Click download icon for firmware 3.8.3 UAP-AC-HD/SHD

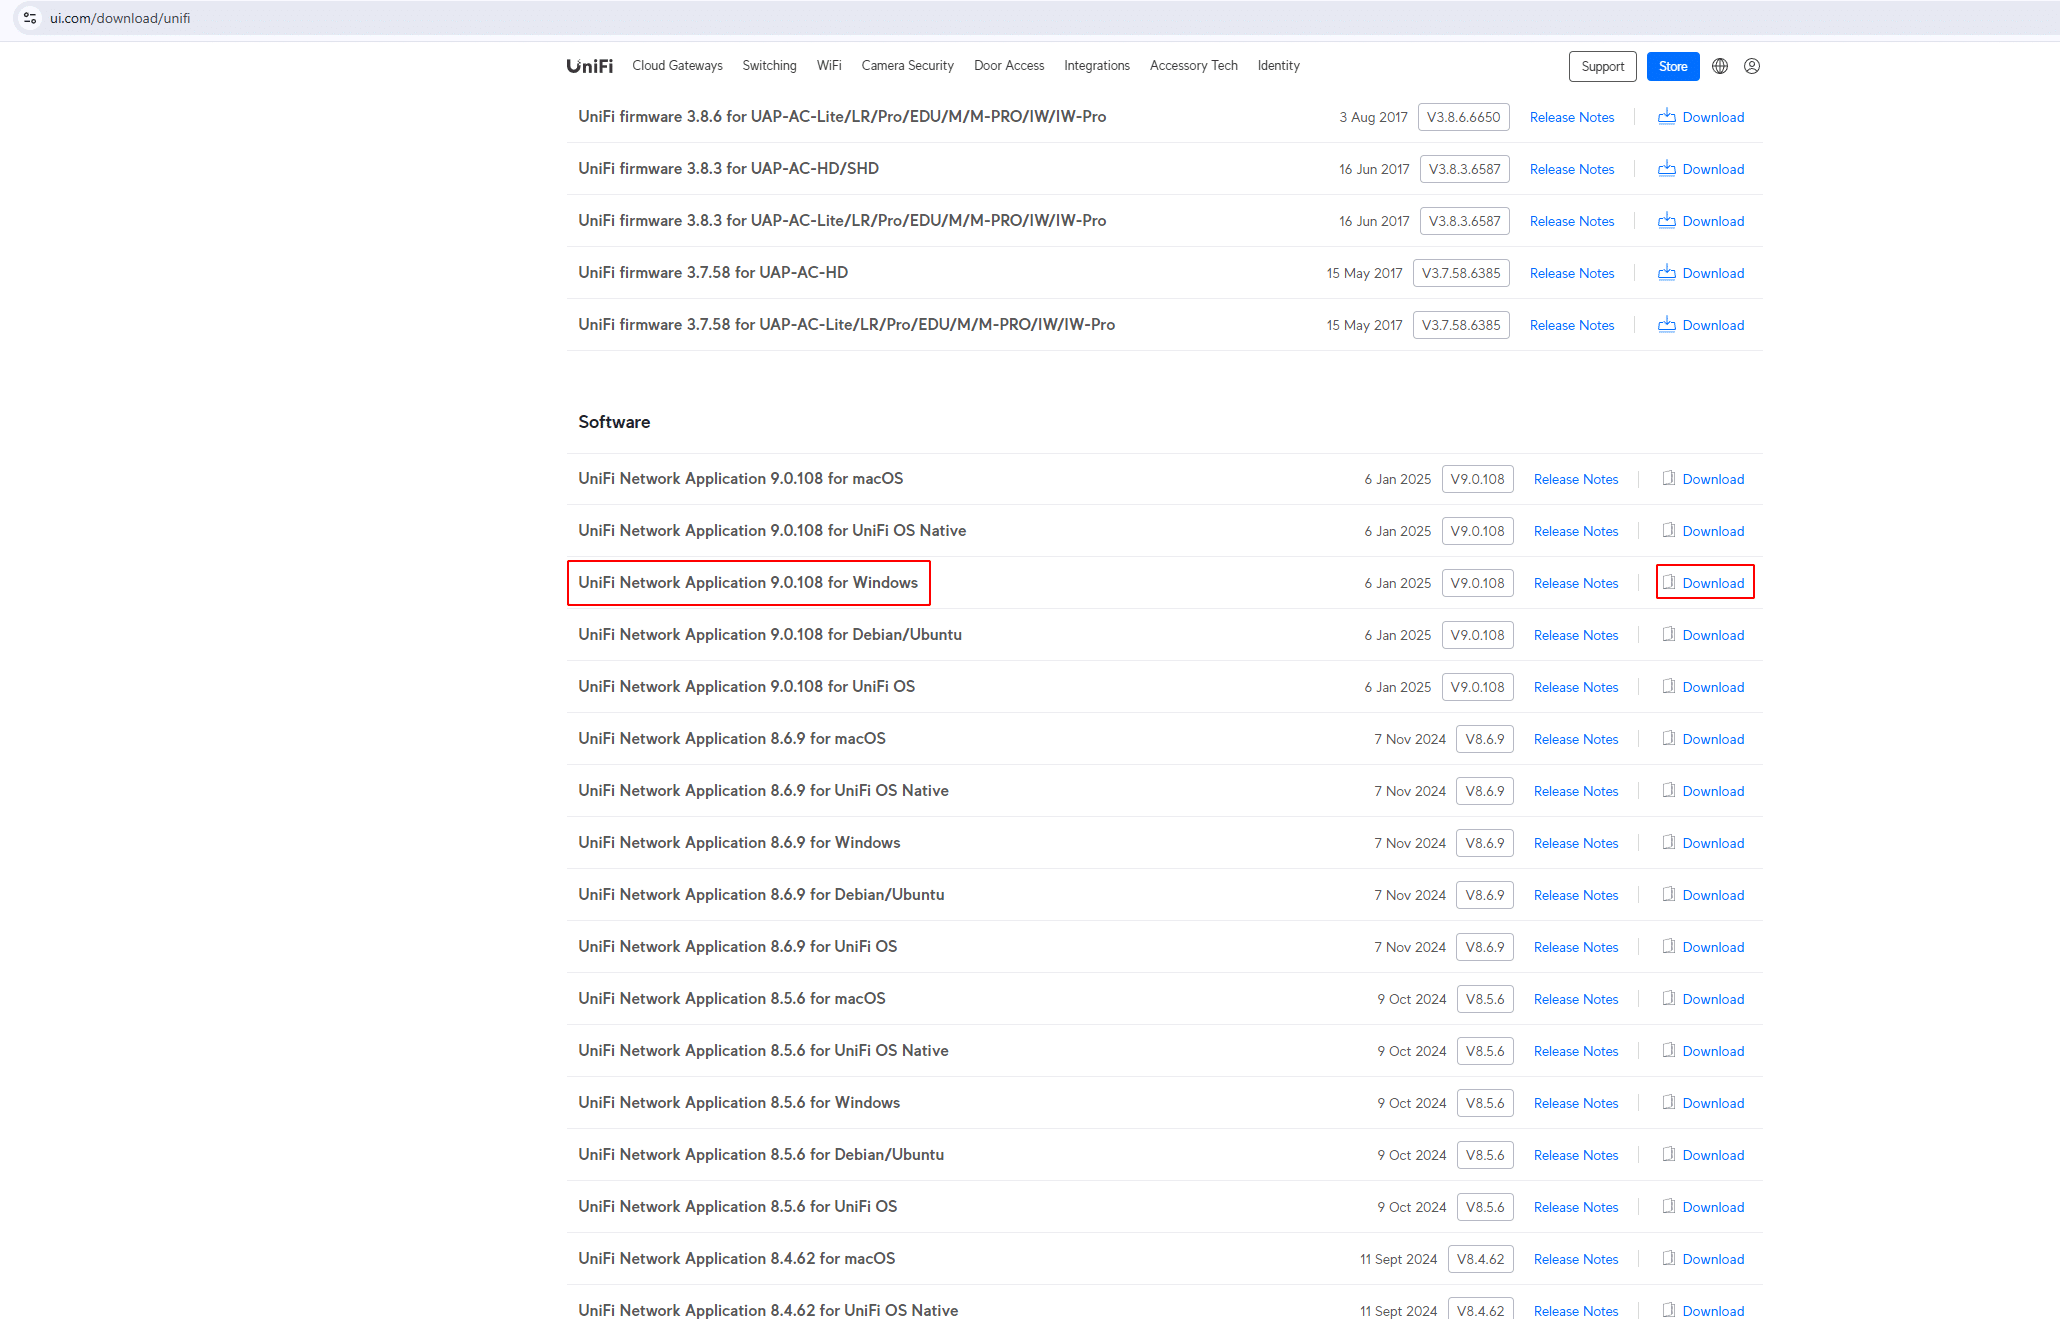(x=1667, y=169)
